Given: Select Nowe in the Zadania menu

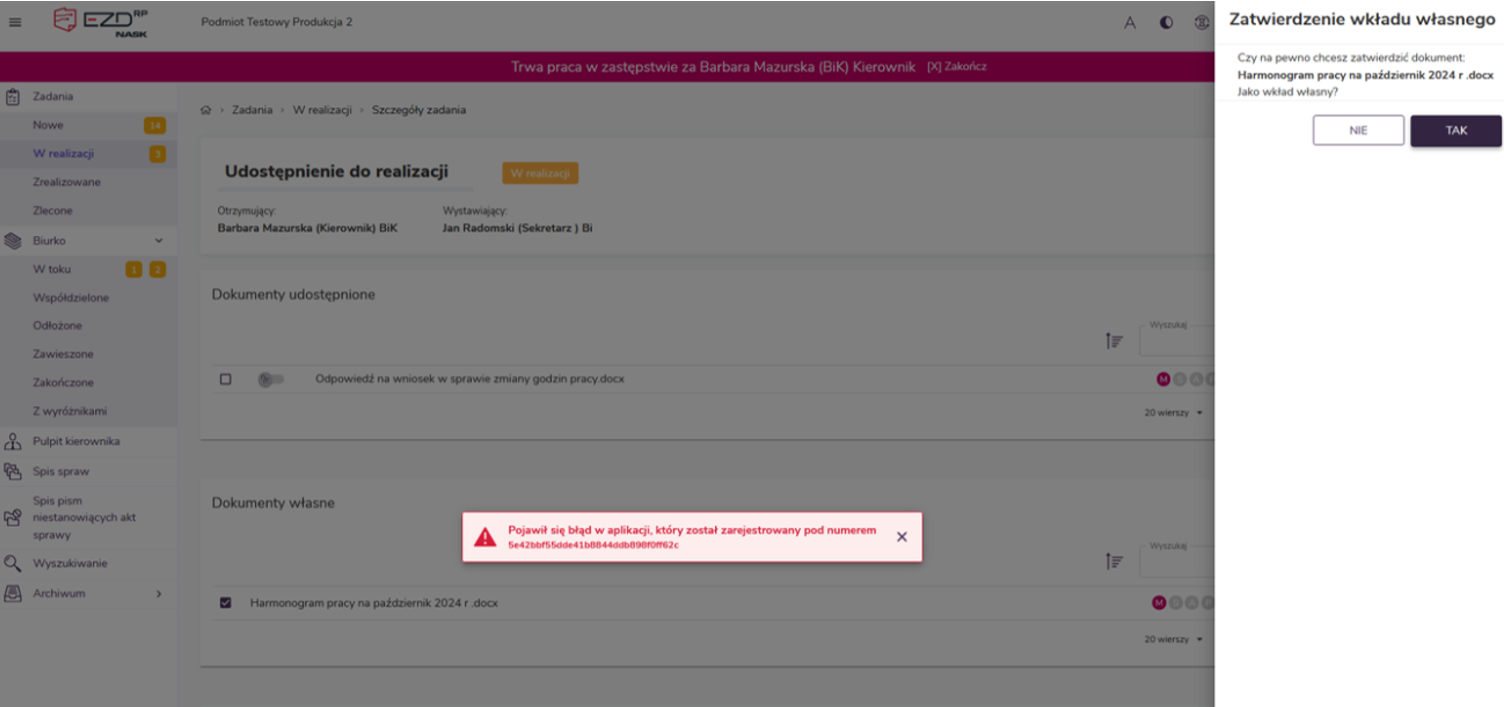Looking at the screenshot, I should coord(48,125).
